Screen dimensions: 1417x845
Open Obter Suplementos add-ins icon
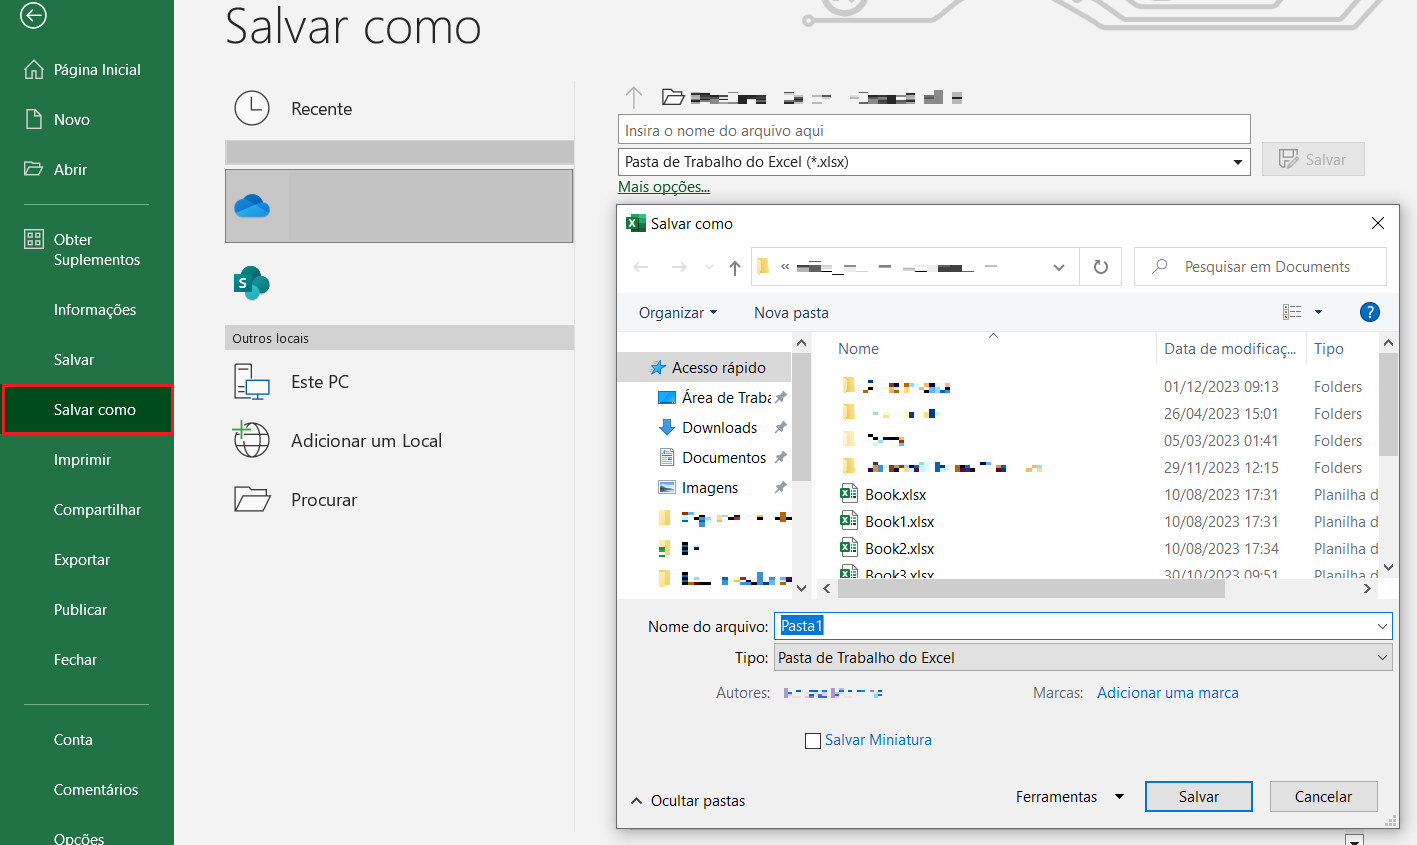click(34, 239)
